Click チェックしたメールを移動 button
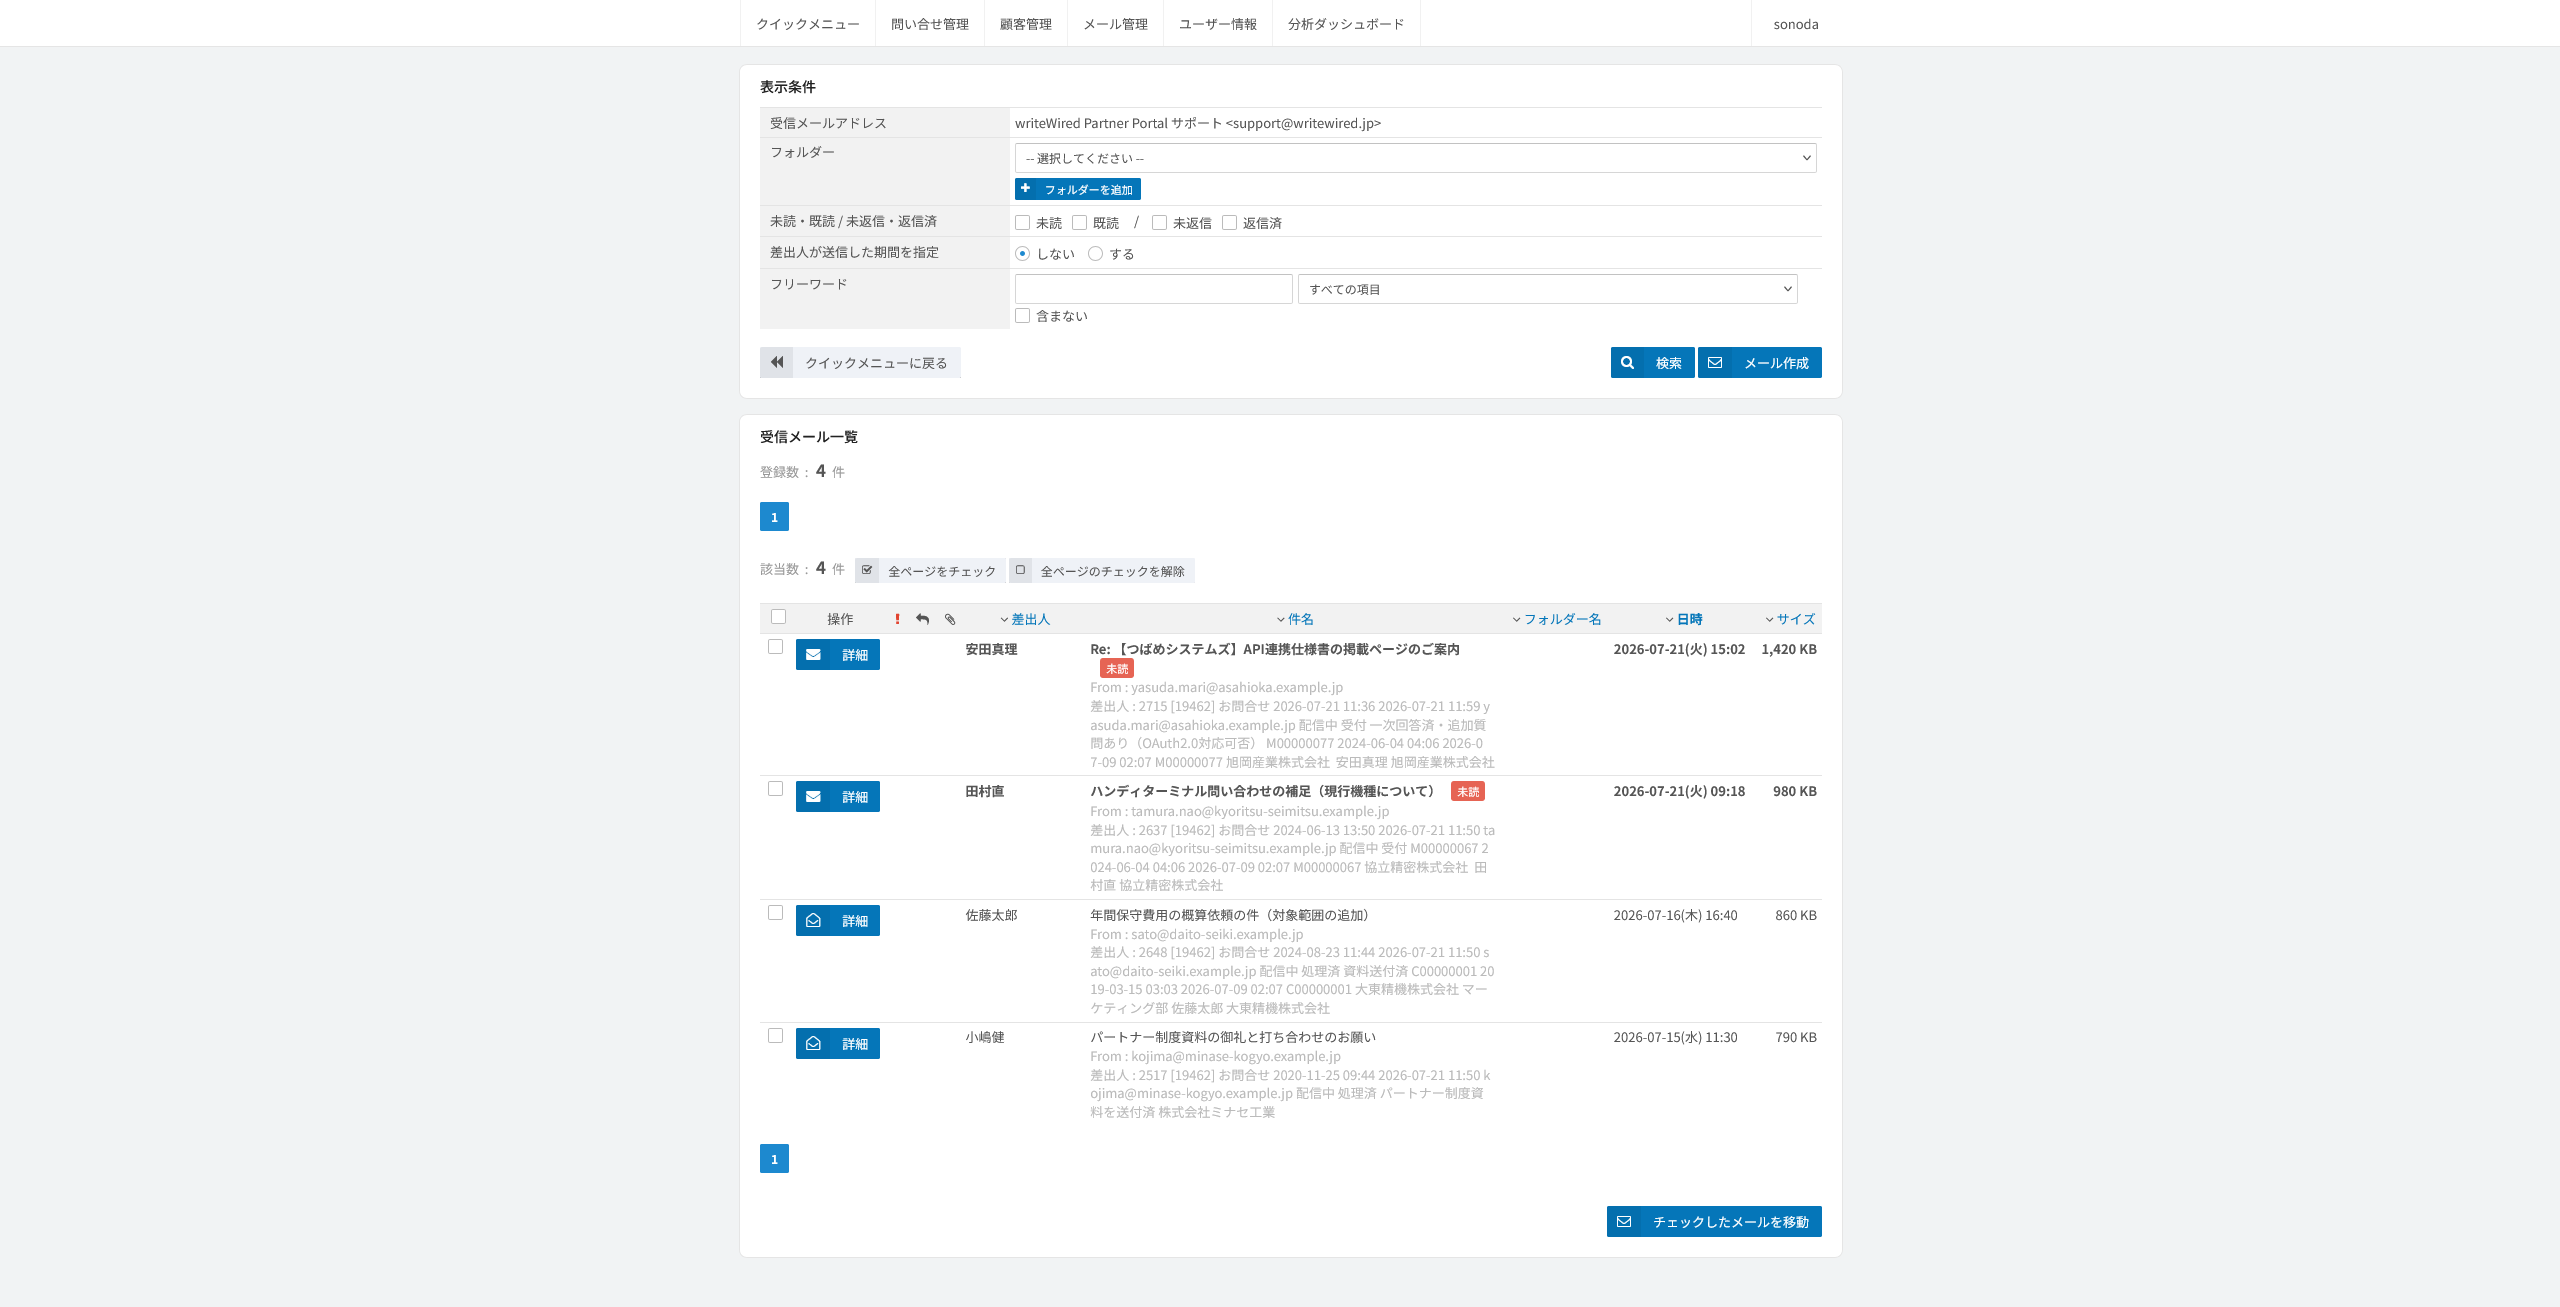 pyautogui.click(x=1714, y=1222)
